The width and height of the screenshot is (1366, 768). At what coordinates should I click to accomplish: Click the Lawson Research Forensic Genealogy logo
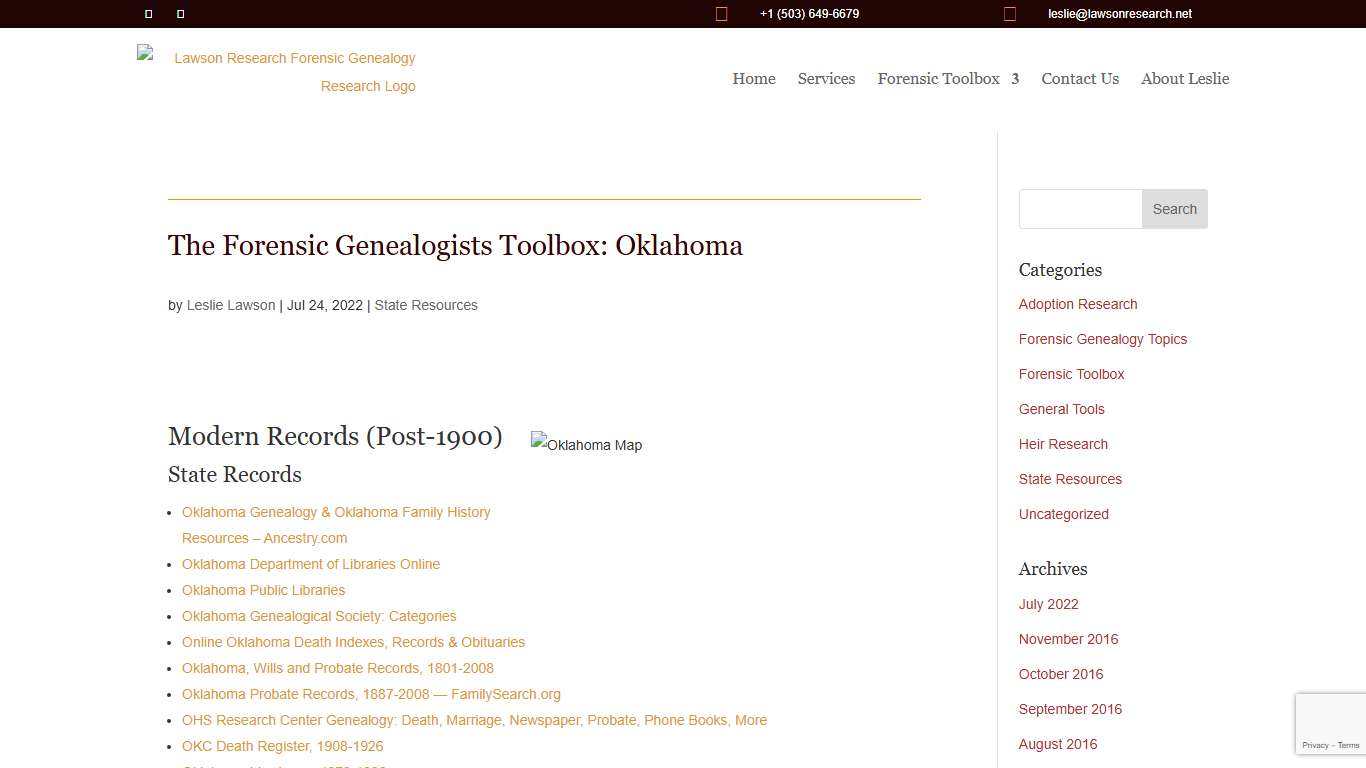tap(276, 71)
